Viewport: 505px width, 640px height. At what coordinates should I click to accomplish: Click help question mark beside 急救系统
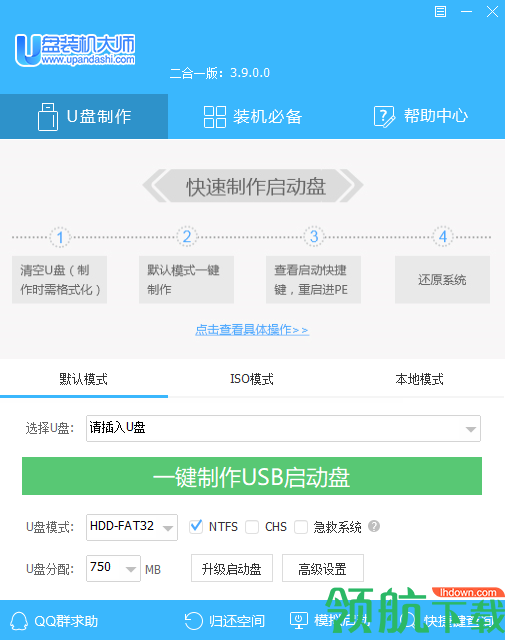pyautogui.click(x=374, y=526)
